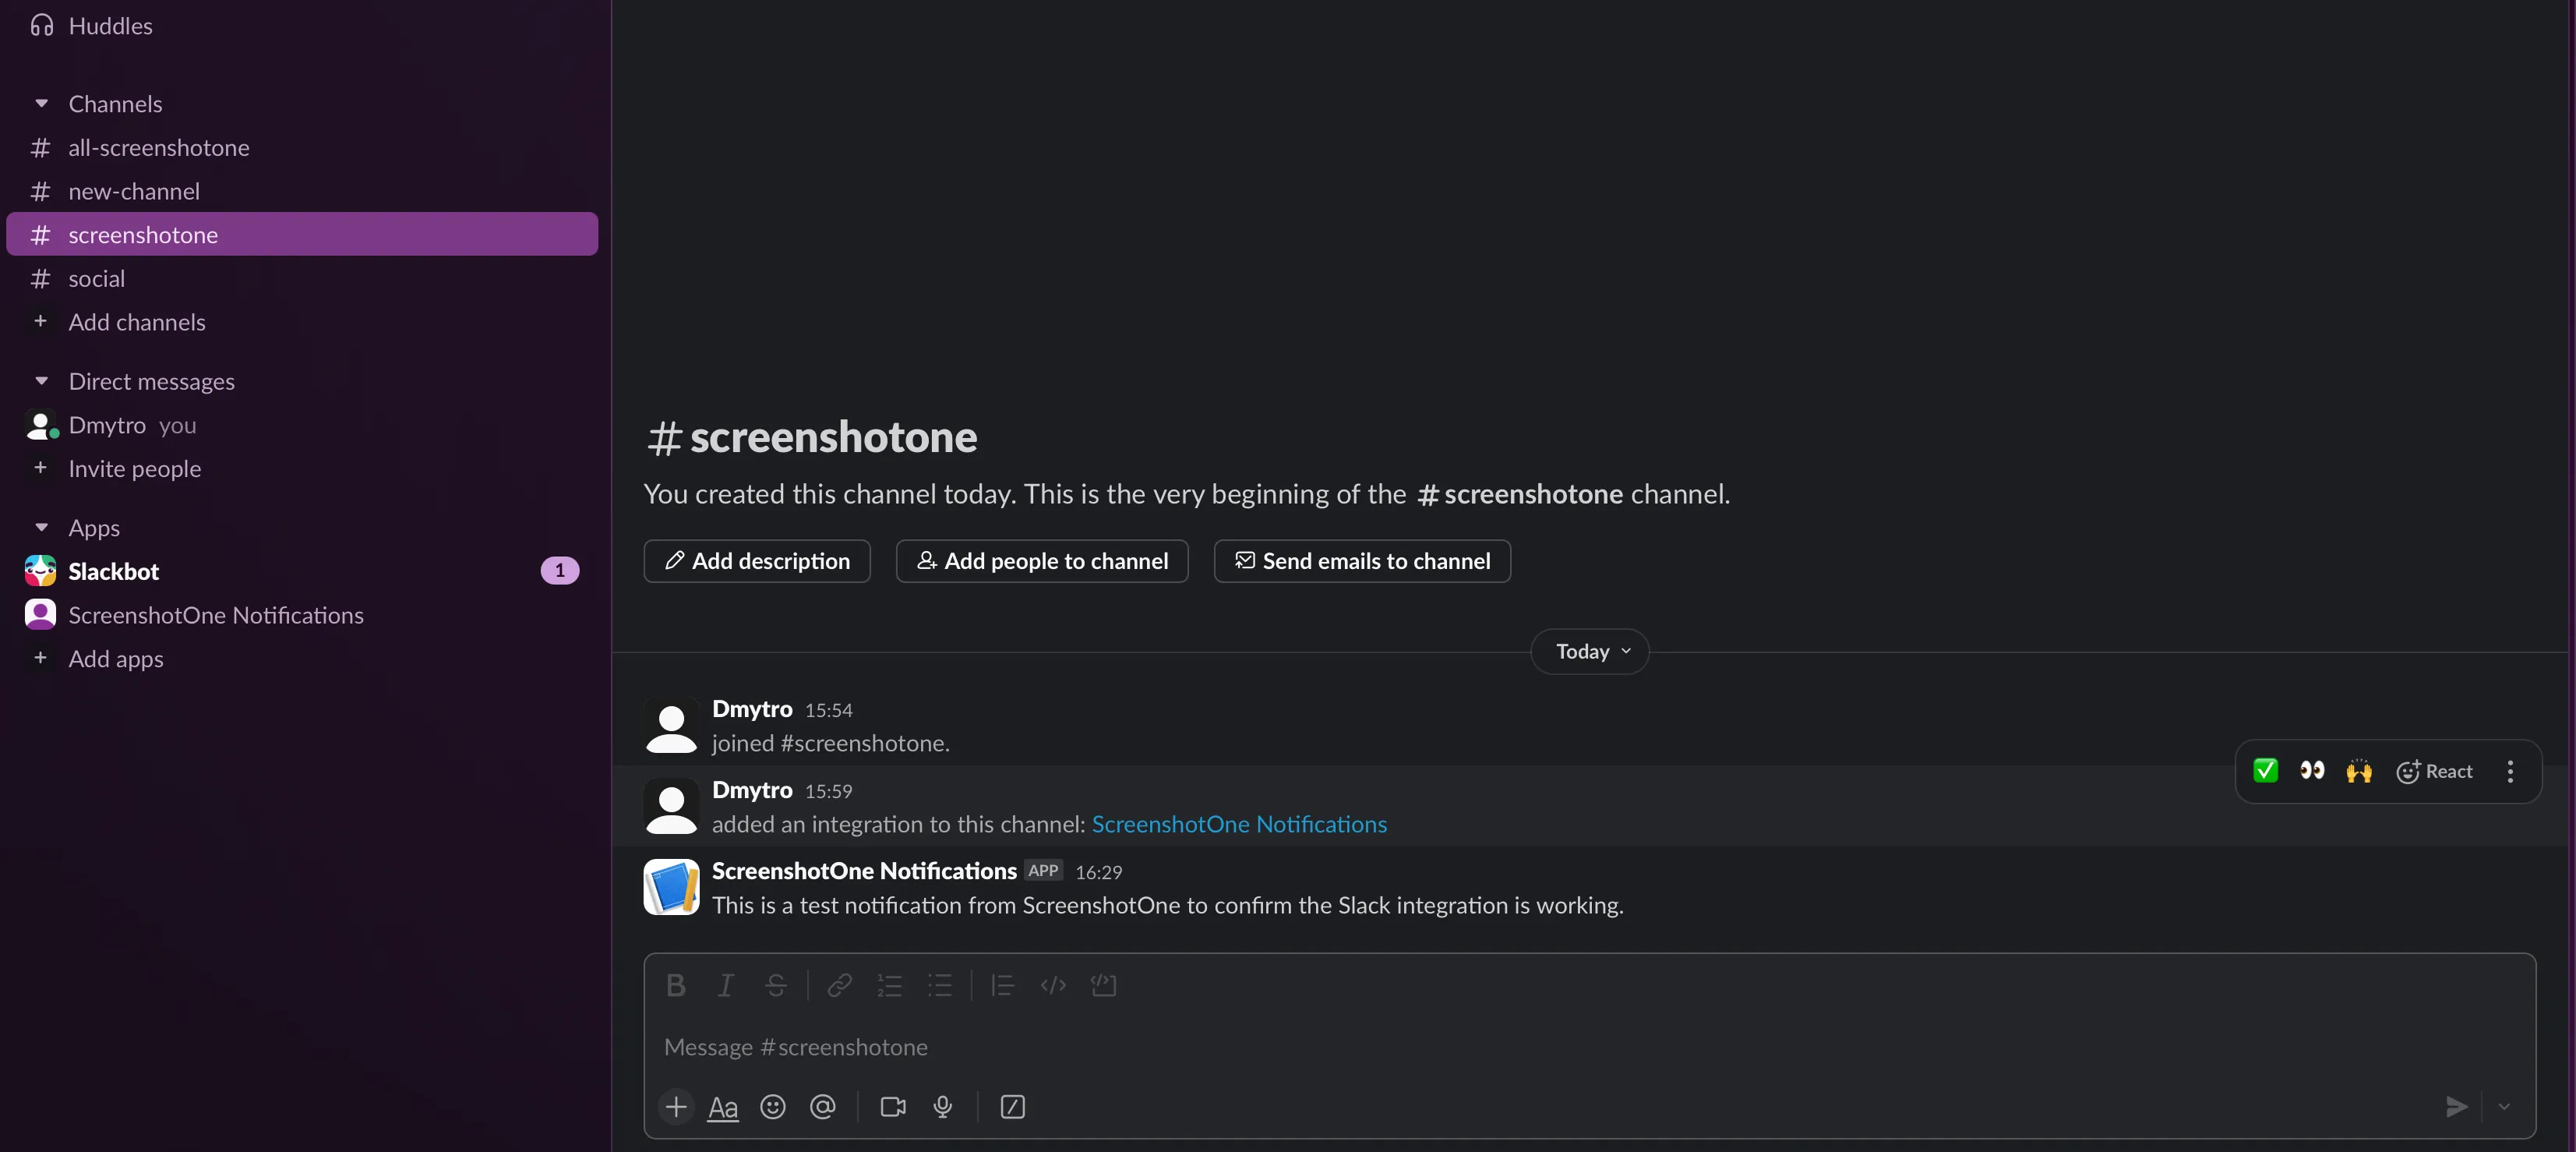Mention someone using the @ icon
2576x1152 pixels.
point(822,1107)
